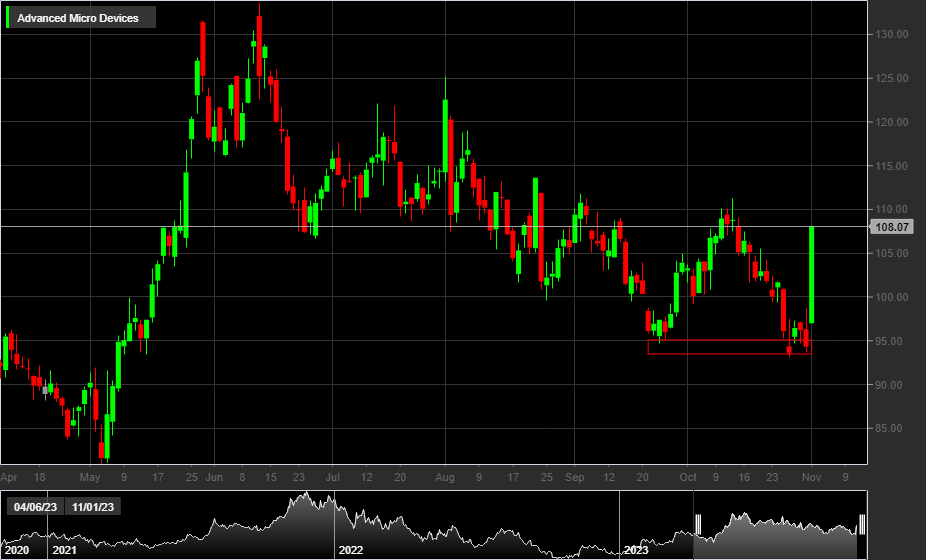Click the May label on date axis

90,477
